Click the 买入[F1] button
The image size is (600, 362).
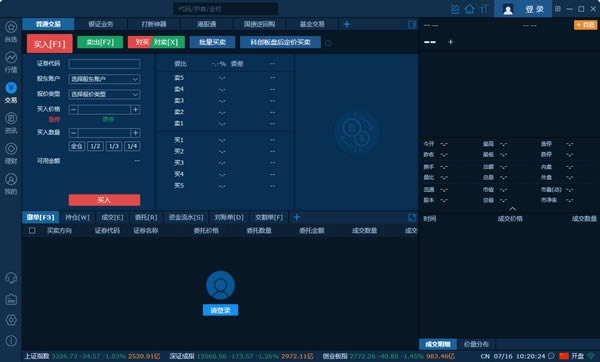[49, 44]
